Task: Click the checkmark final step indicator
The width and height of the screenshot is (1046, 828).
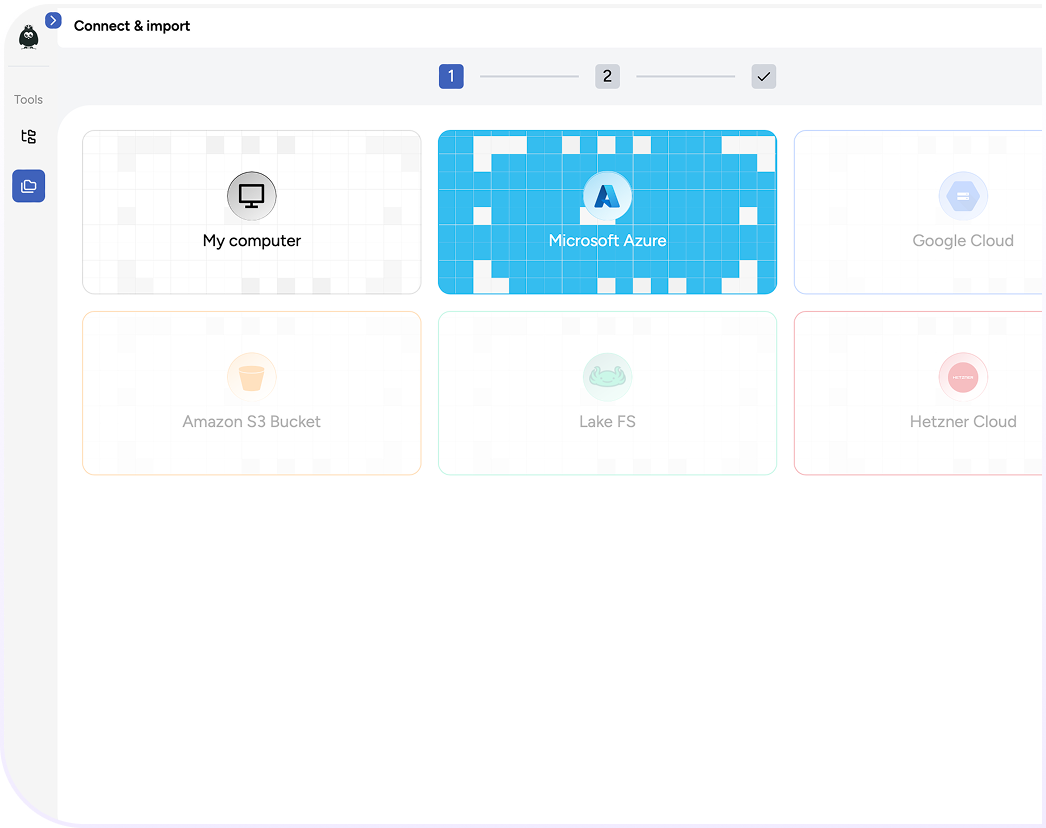Action: (764, 76)
